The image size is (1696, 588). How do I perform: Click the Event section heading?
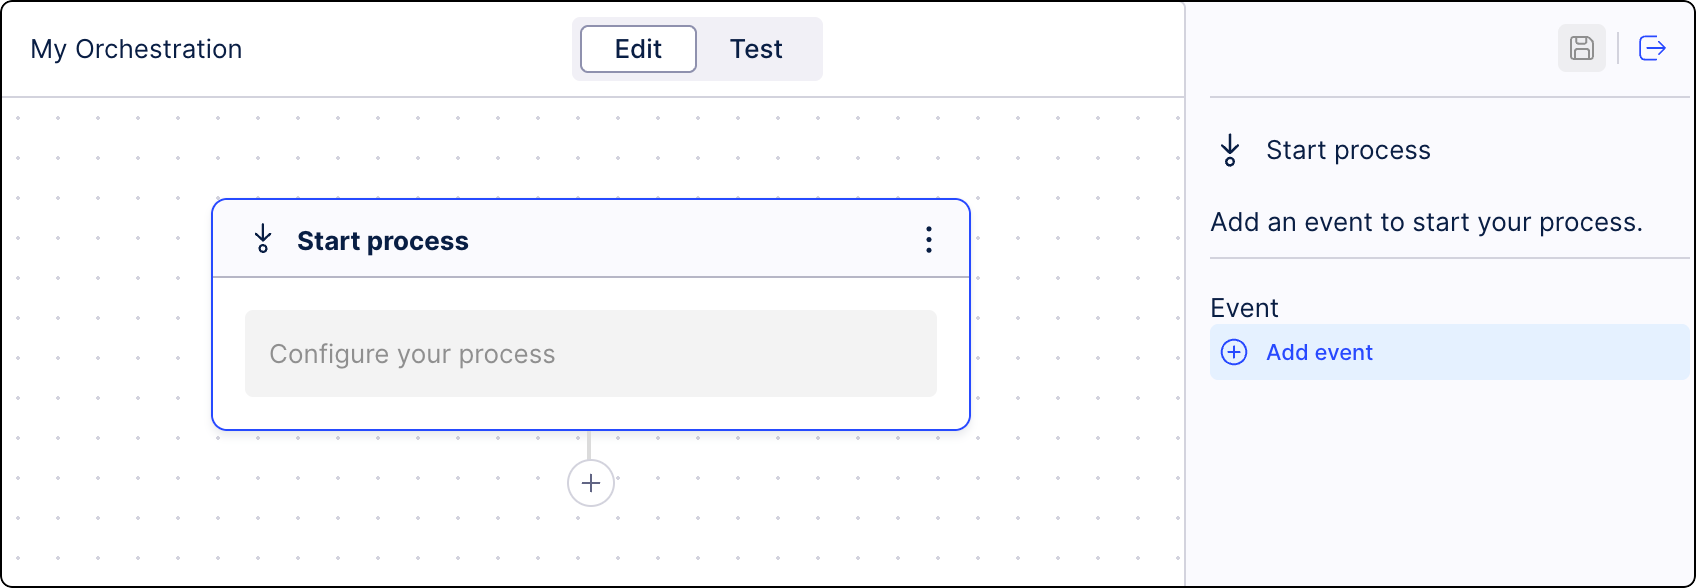coord(1243,308)
